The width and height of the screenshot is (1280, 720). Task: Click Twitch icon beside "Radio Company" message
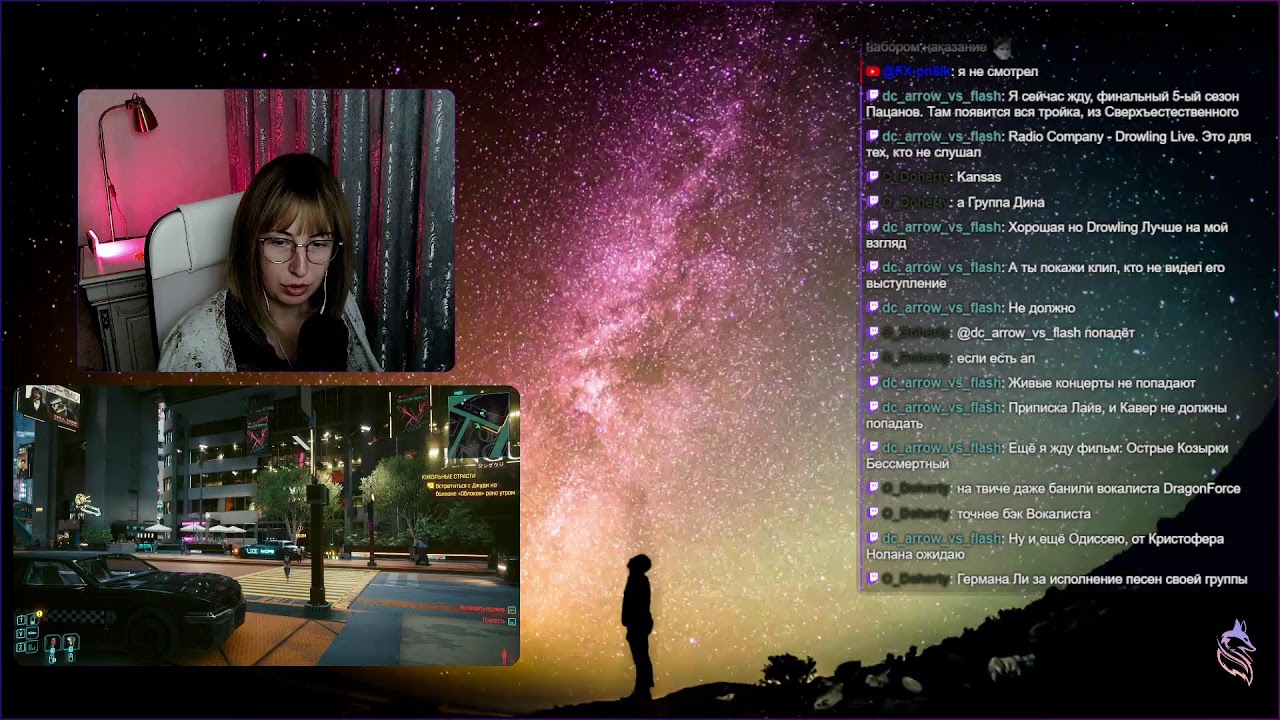[x=873, y=137]
